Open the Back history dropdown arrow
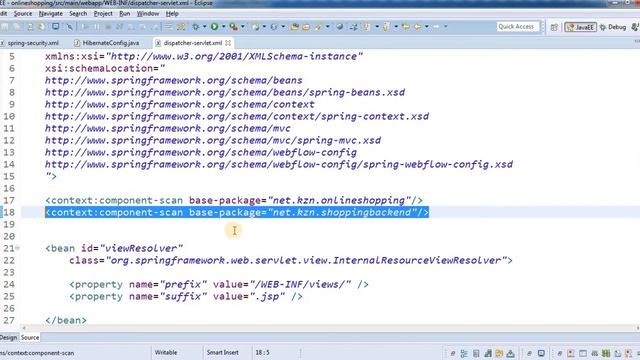The height and width of the screenshot is (360, 640). coord(427,27)
